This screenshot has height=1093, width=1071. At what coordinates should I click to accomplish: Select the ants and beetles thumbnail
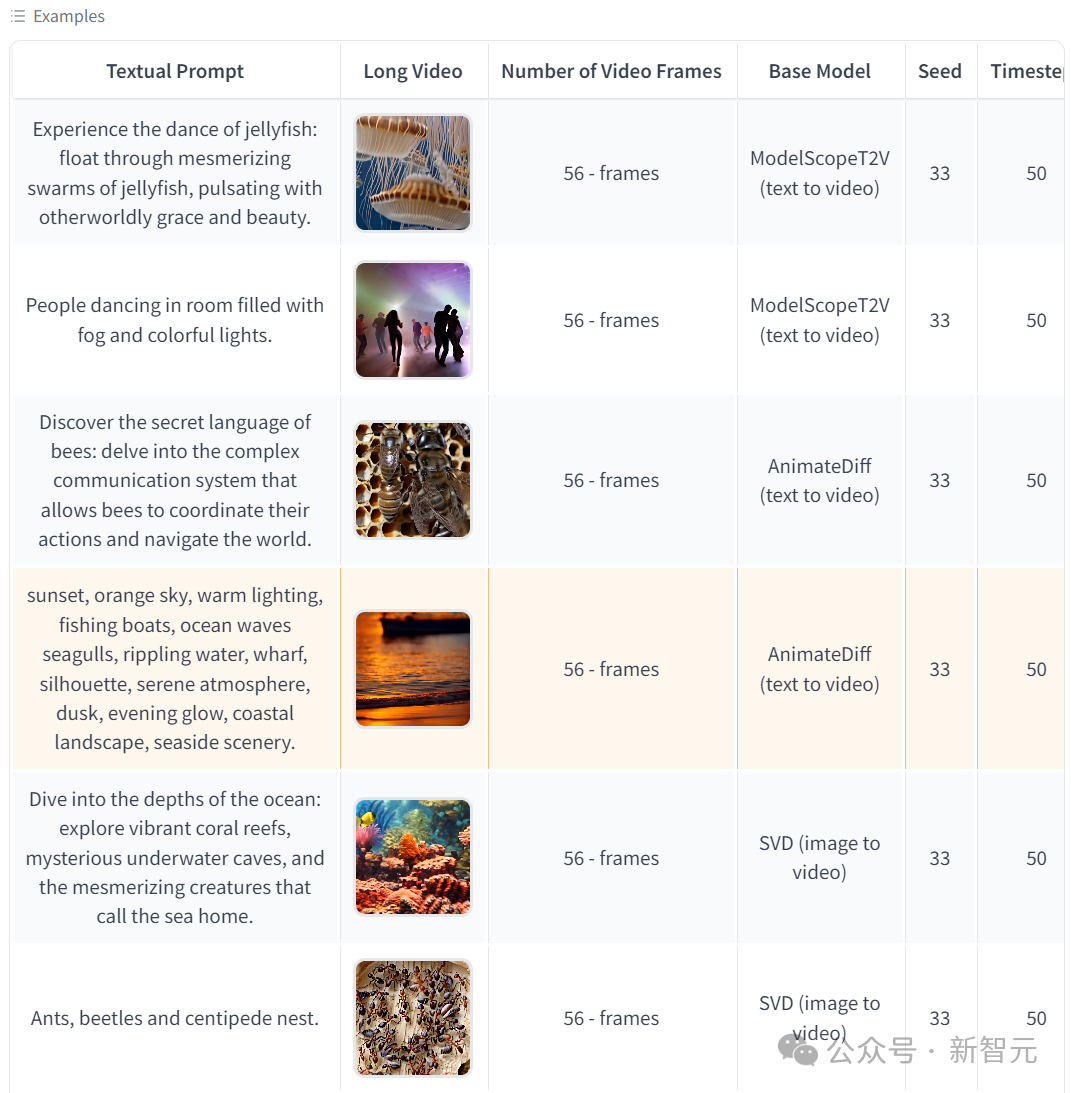click(413, 1017)
